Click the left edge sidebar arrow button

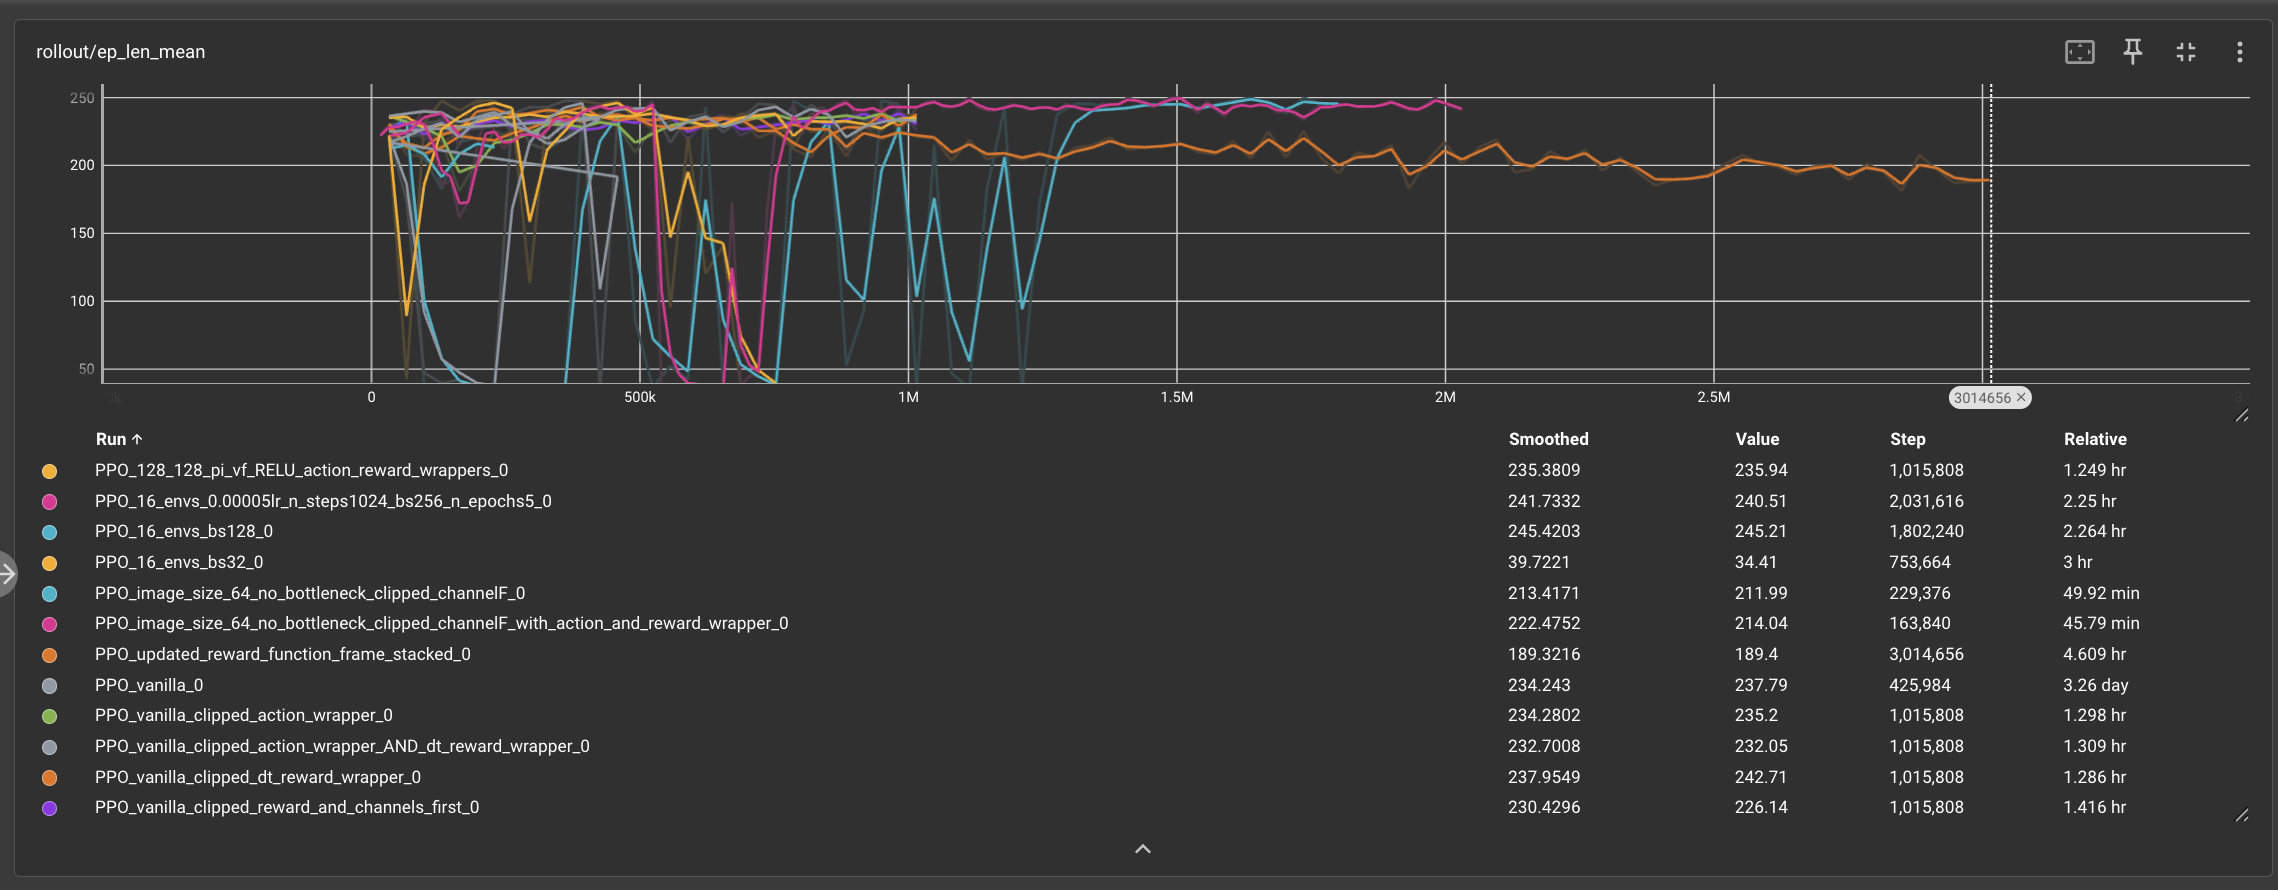pyautogui.click(x=8, y=574)
